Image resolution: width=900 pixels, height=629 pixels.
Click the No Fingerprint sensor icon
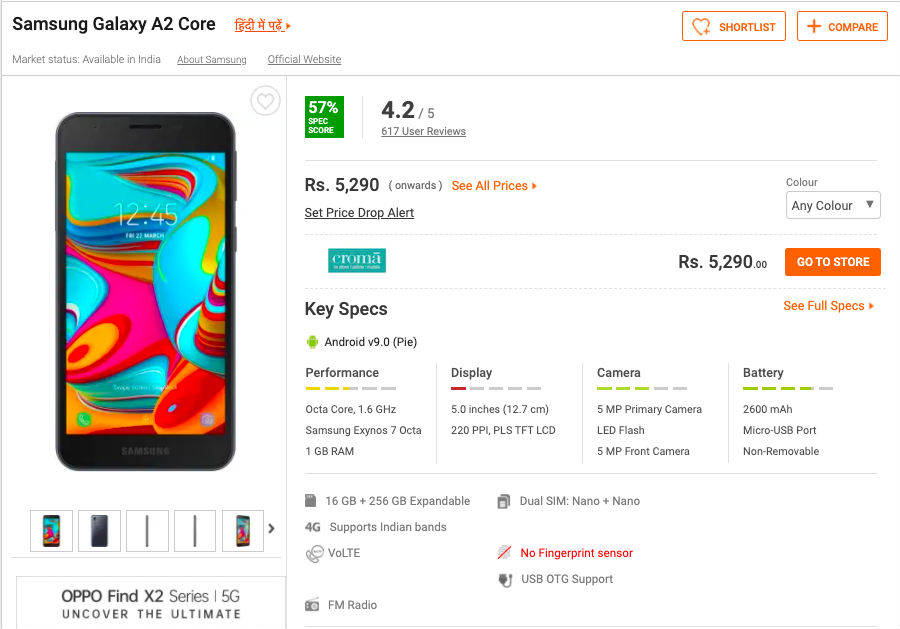pos(504,553)
